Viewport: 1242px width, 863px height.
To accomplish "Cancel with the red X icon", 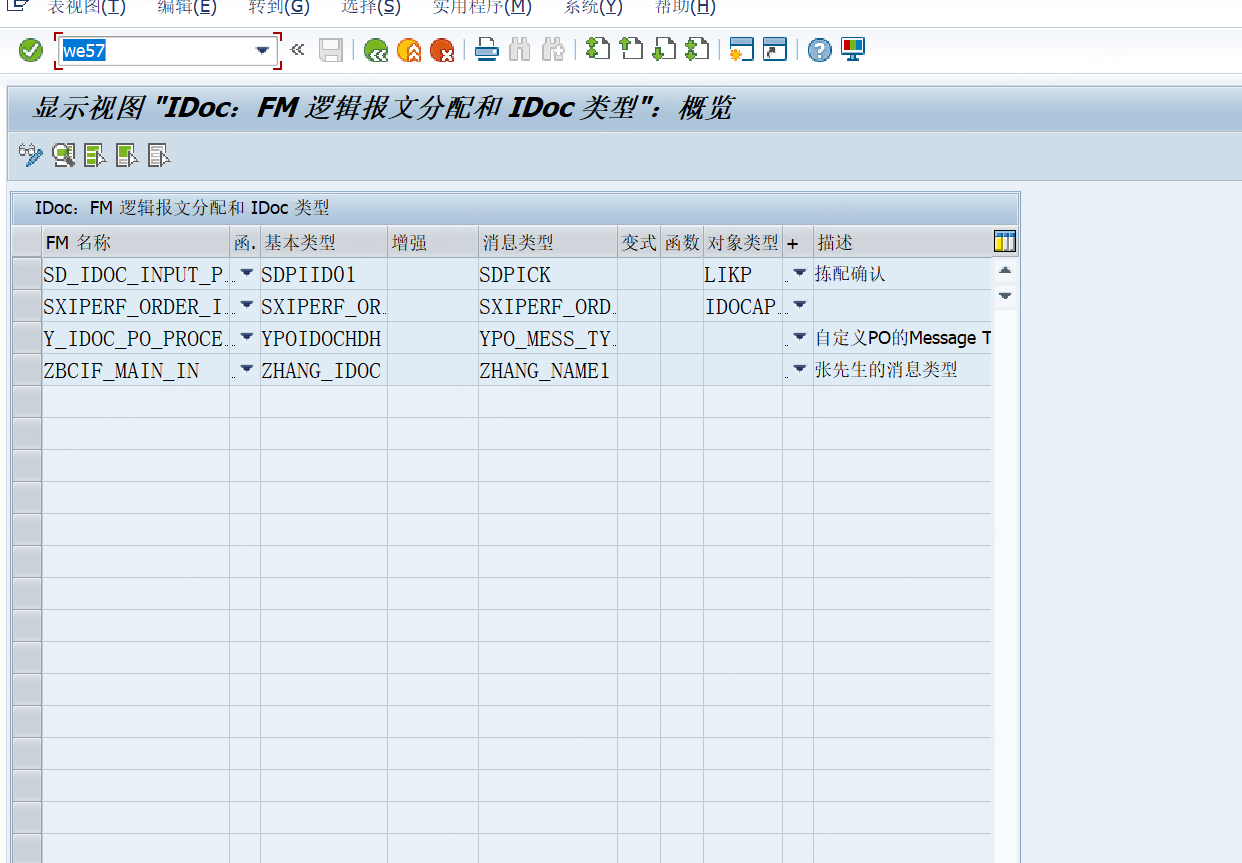I will click(441, 48).
